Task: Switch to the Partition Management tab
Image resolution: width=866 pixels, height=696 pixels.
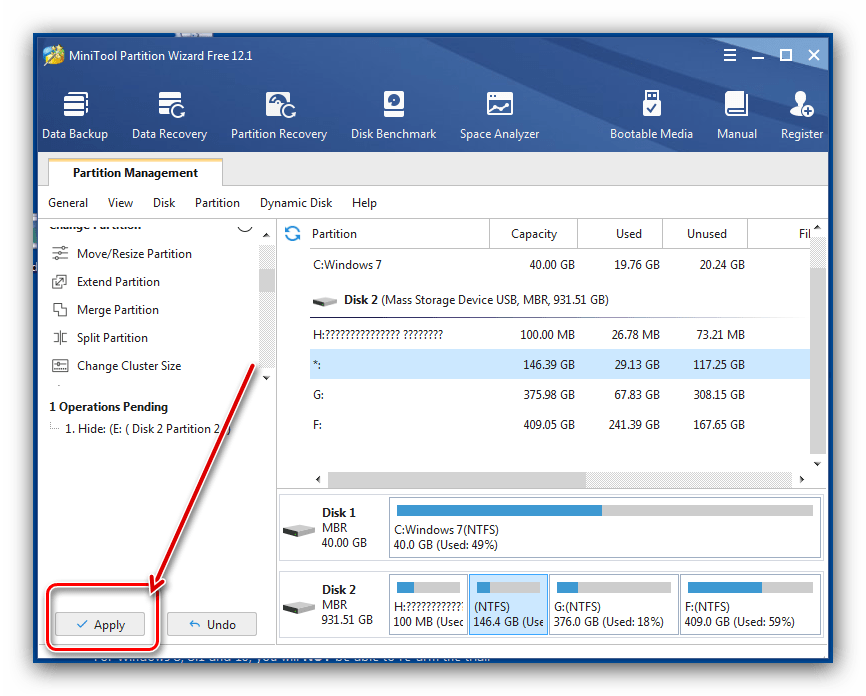Action: pyautogui.click(x=135, y=173)
